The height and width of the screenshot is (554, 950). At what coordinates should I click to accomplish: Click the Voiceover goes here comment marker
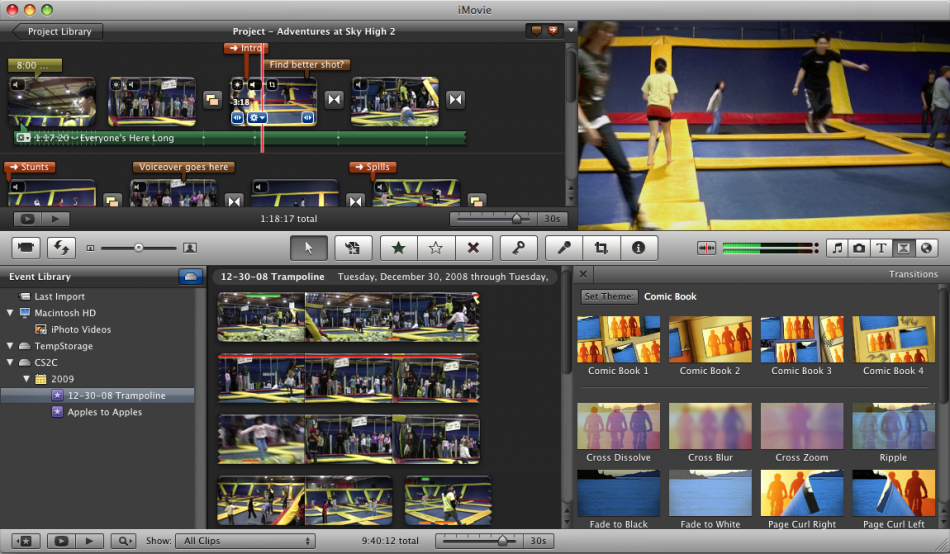point(183,167)
